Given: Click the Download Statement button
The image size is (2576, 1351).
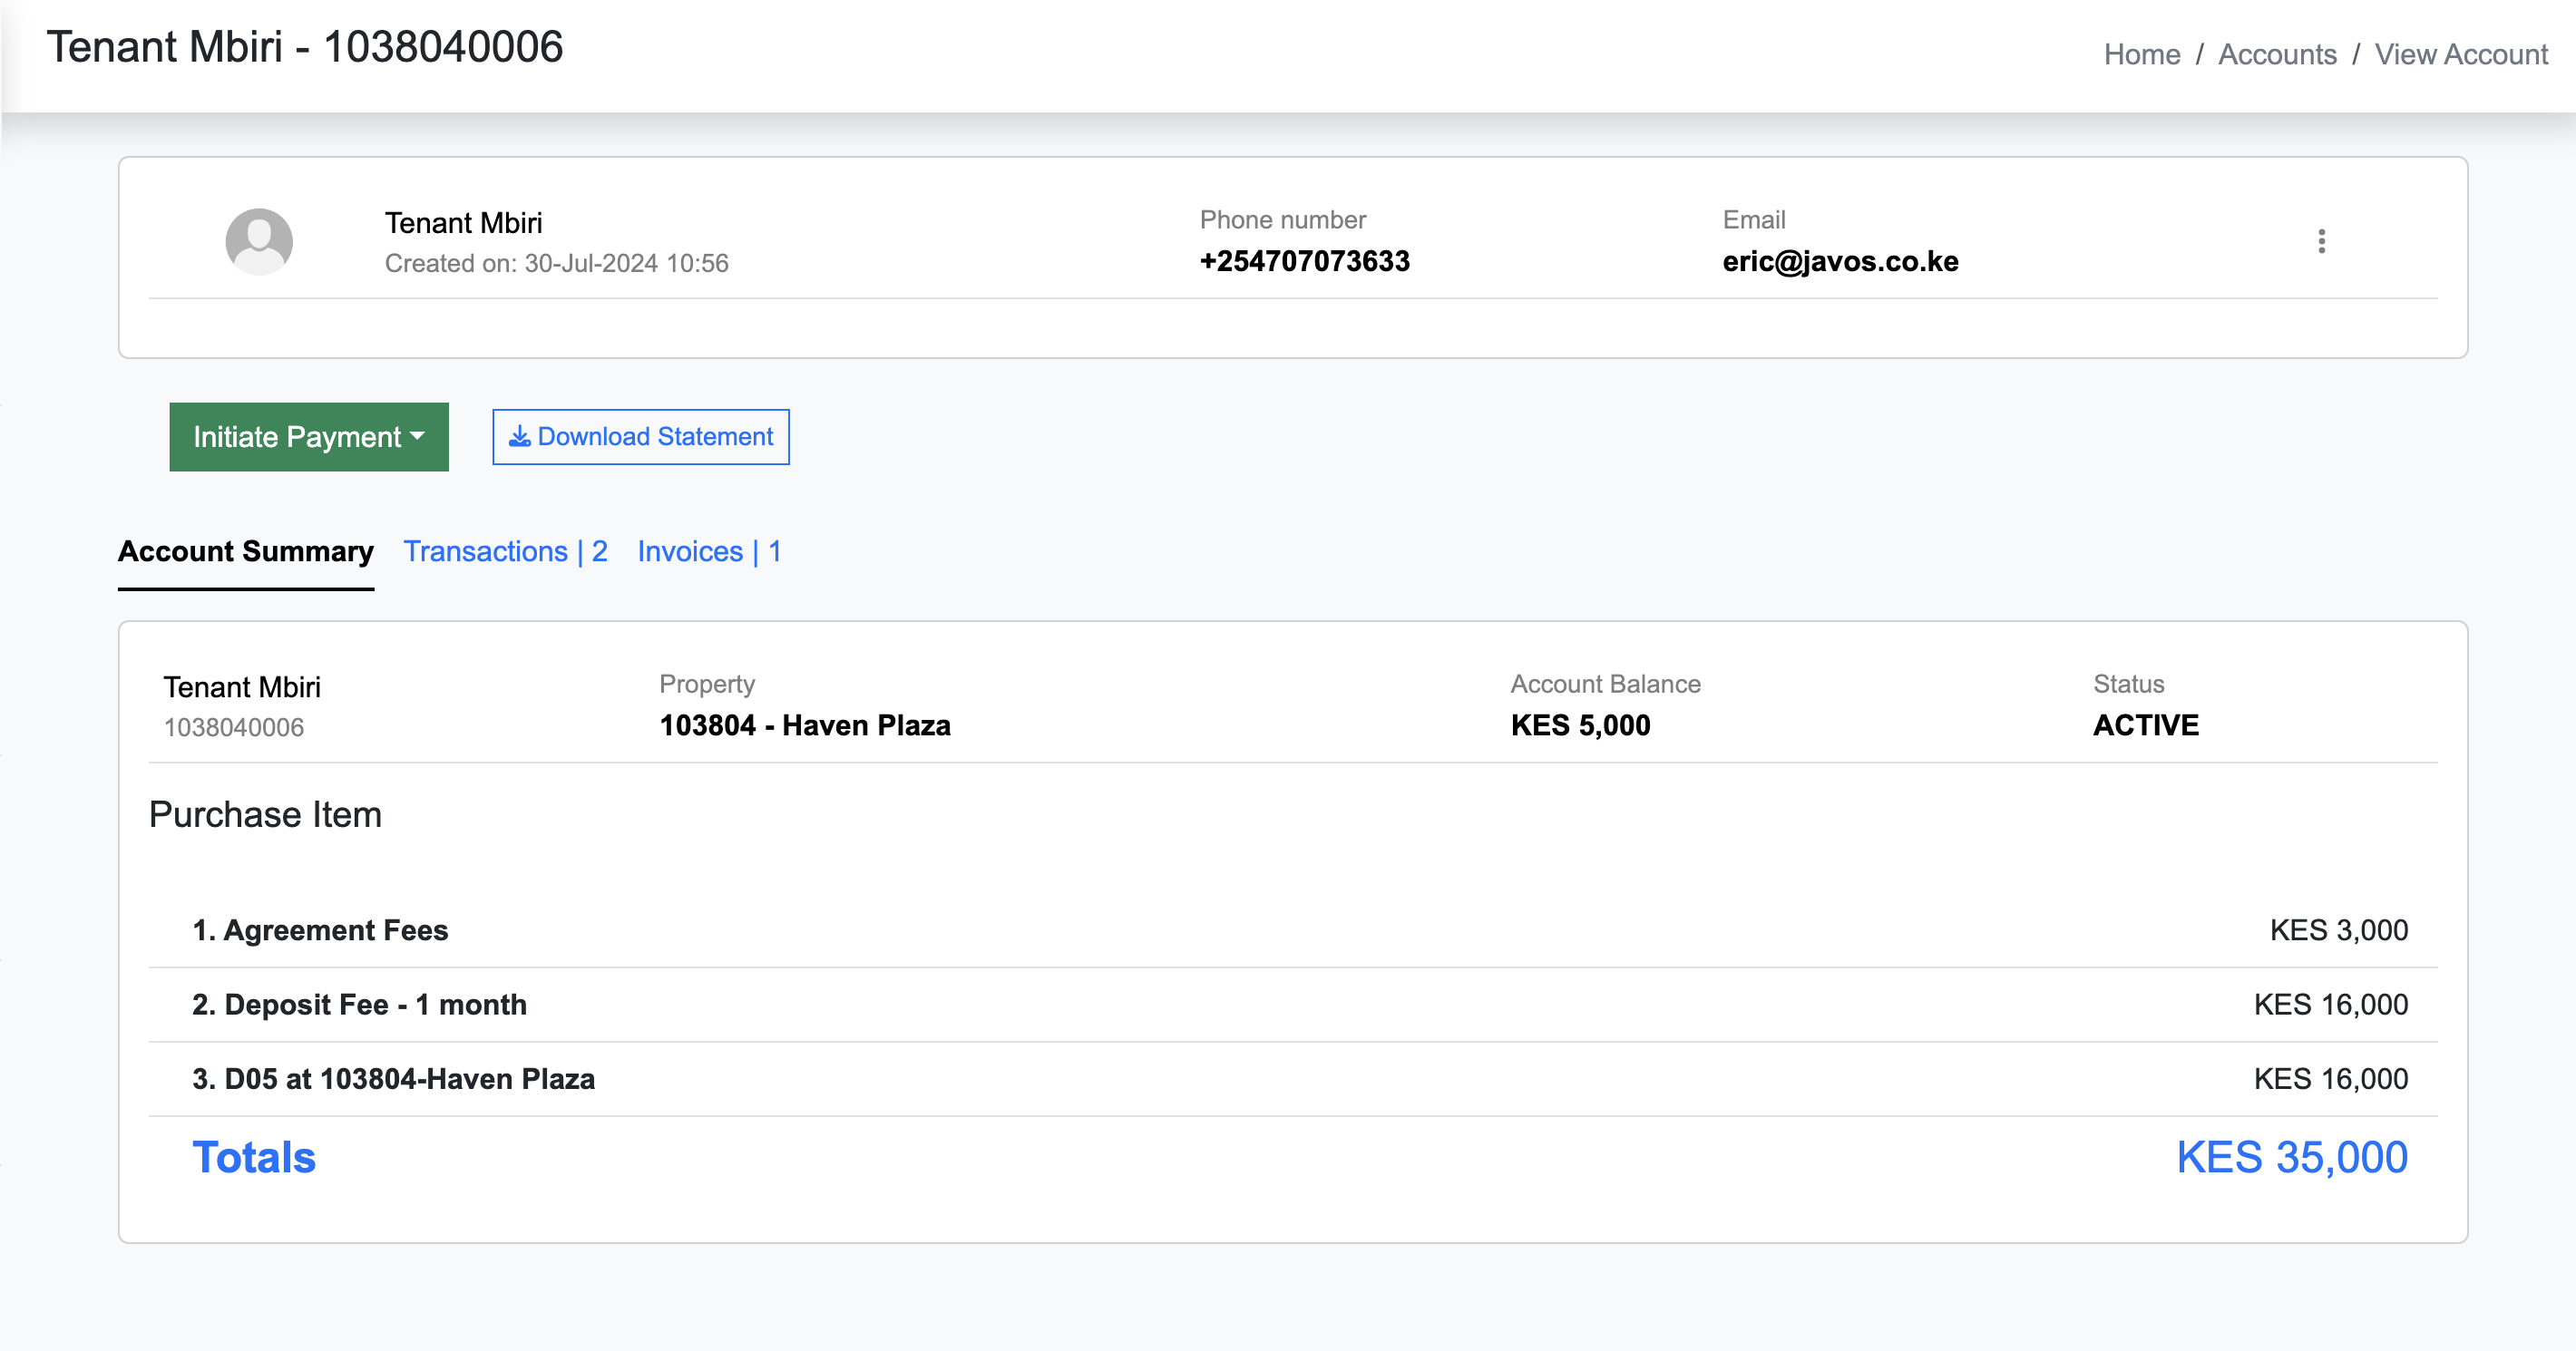Looking at the screenshot, I should point(639,436).
